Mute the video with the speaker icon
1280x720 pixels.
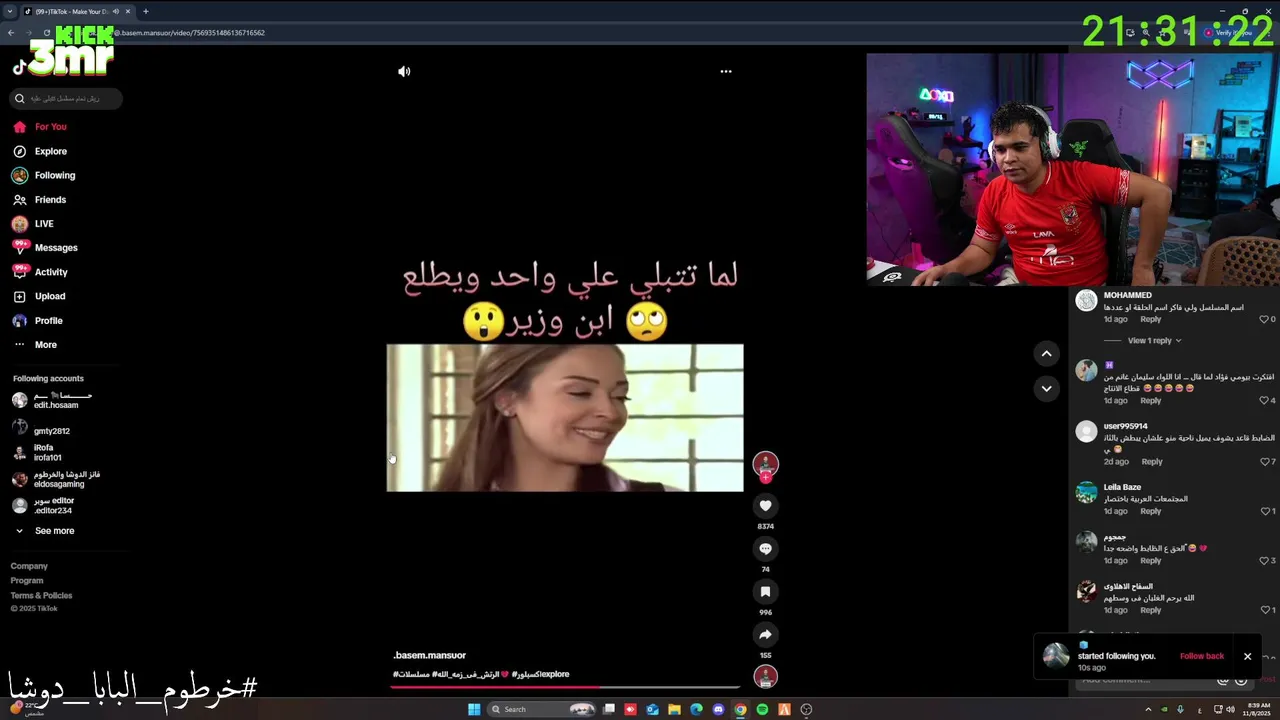pyautogui.click(x=404, y=71)
